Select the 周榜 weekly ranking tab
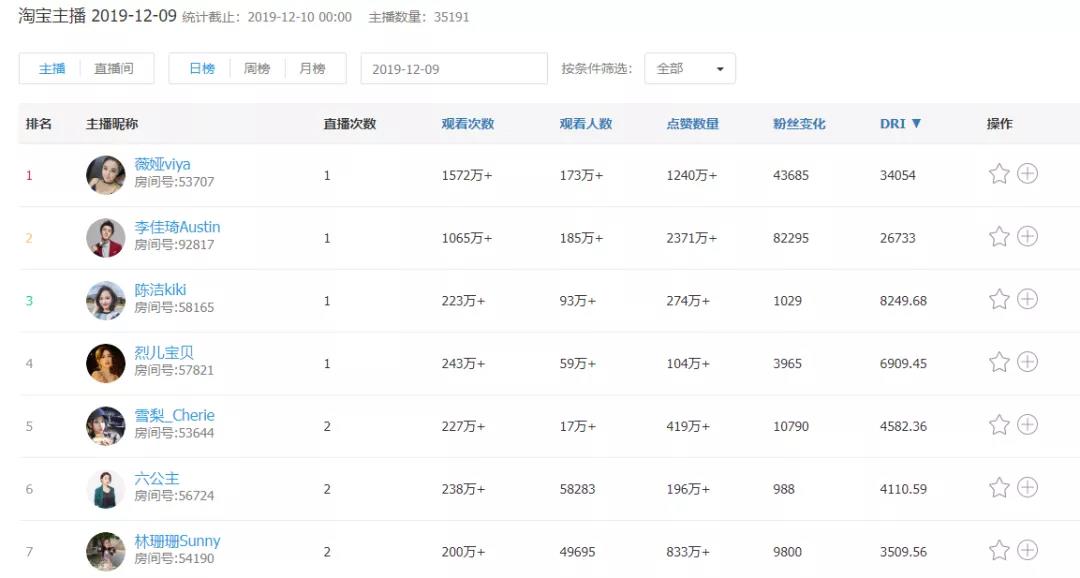1080x578 pixels. pyautogui.click(x=257, y=69)
